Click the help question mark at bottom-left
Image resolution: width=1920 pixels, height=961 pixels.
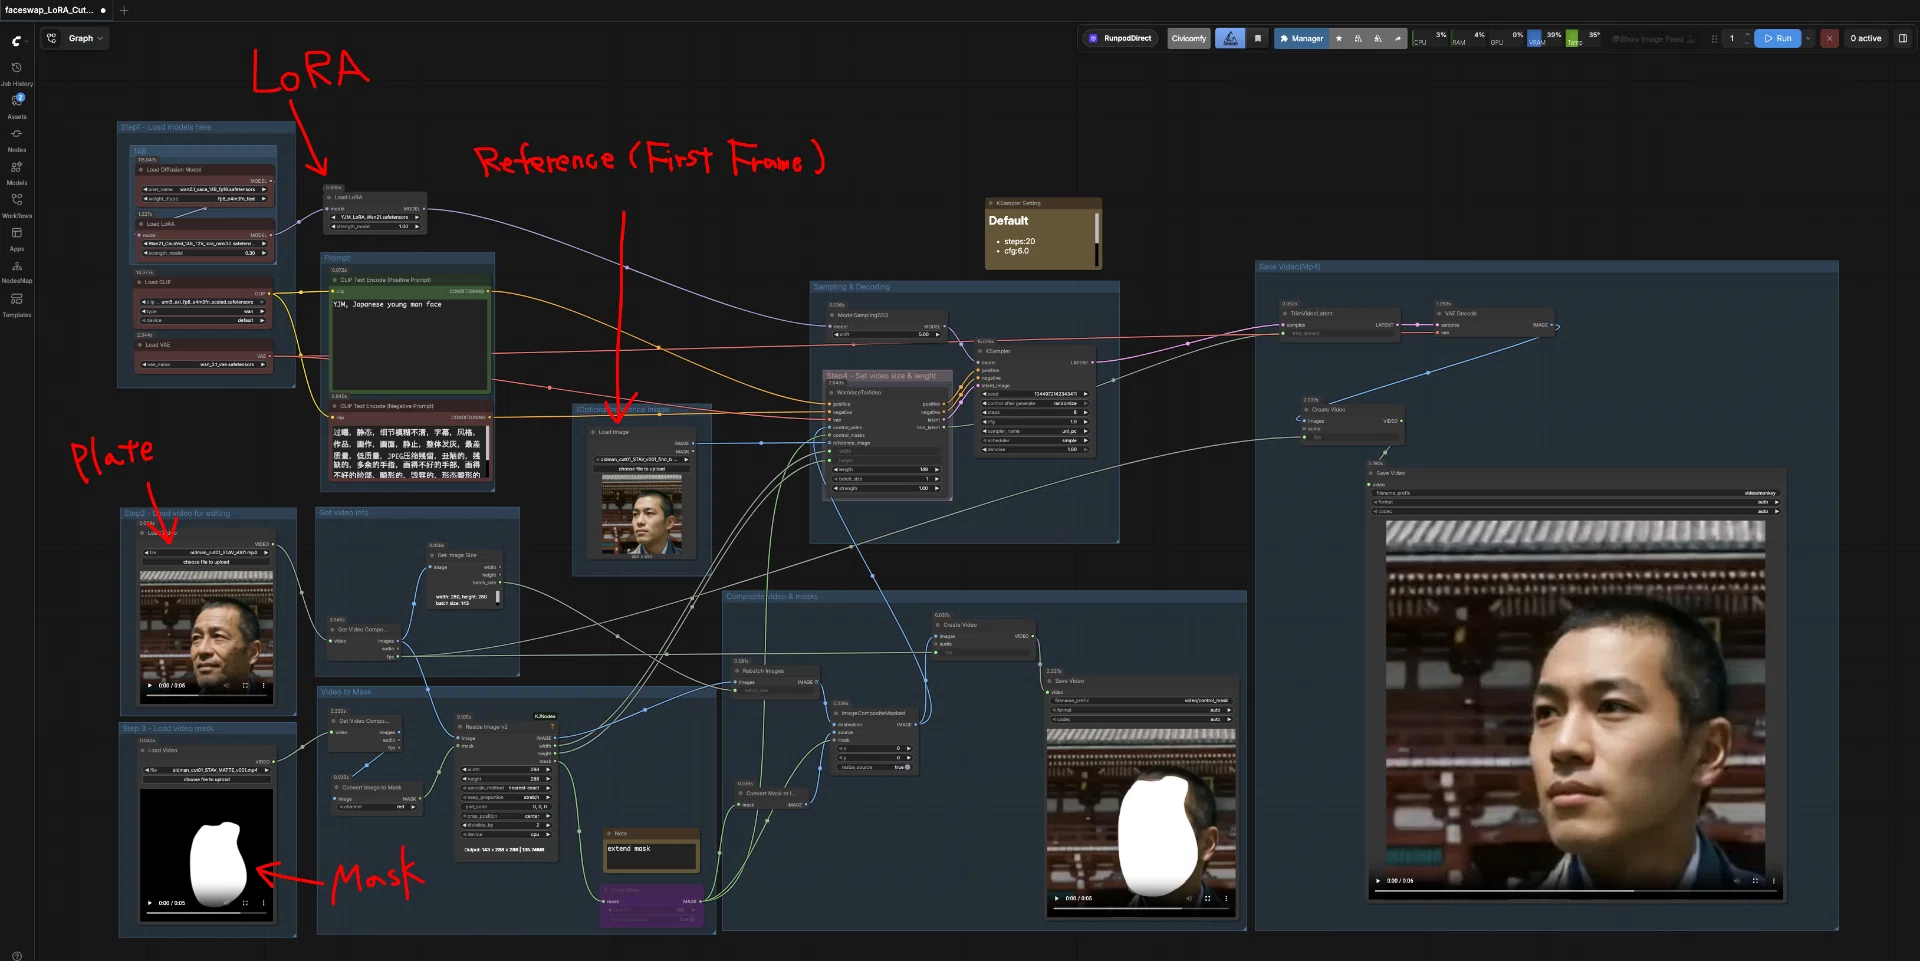click(17, 955)
